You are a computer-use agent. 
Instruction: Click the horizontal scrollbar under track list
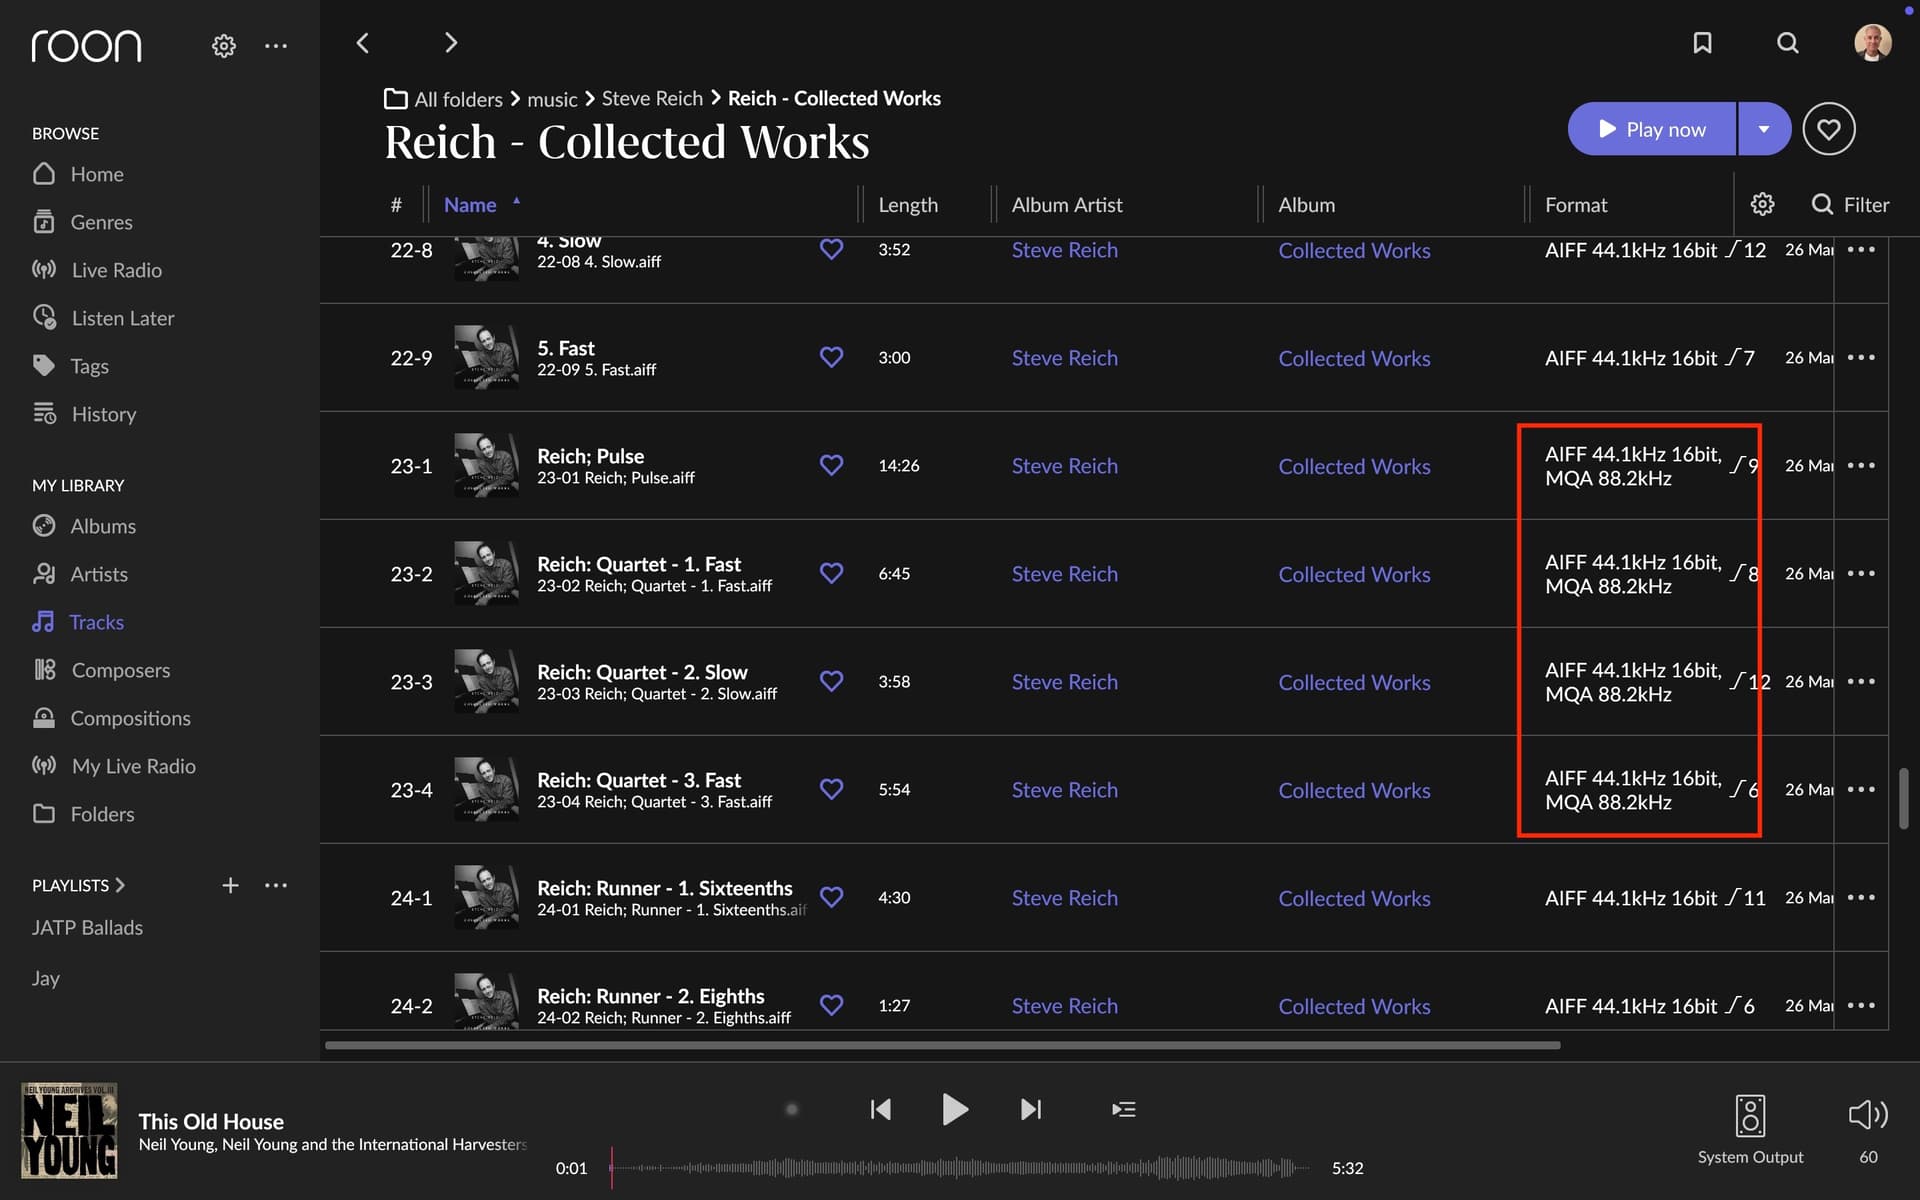pos(942,1045)
